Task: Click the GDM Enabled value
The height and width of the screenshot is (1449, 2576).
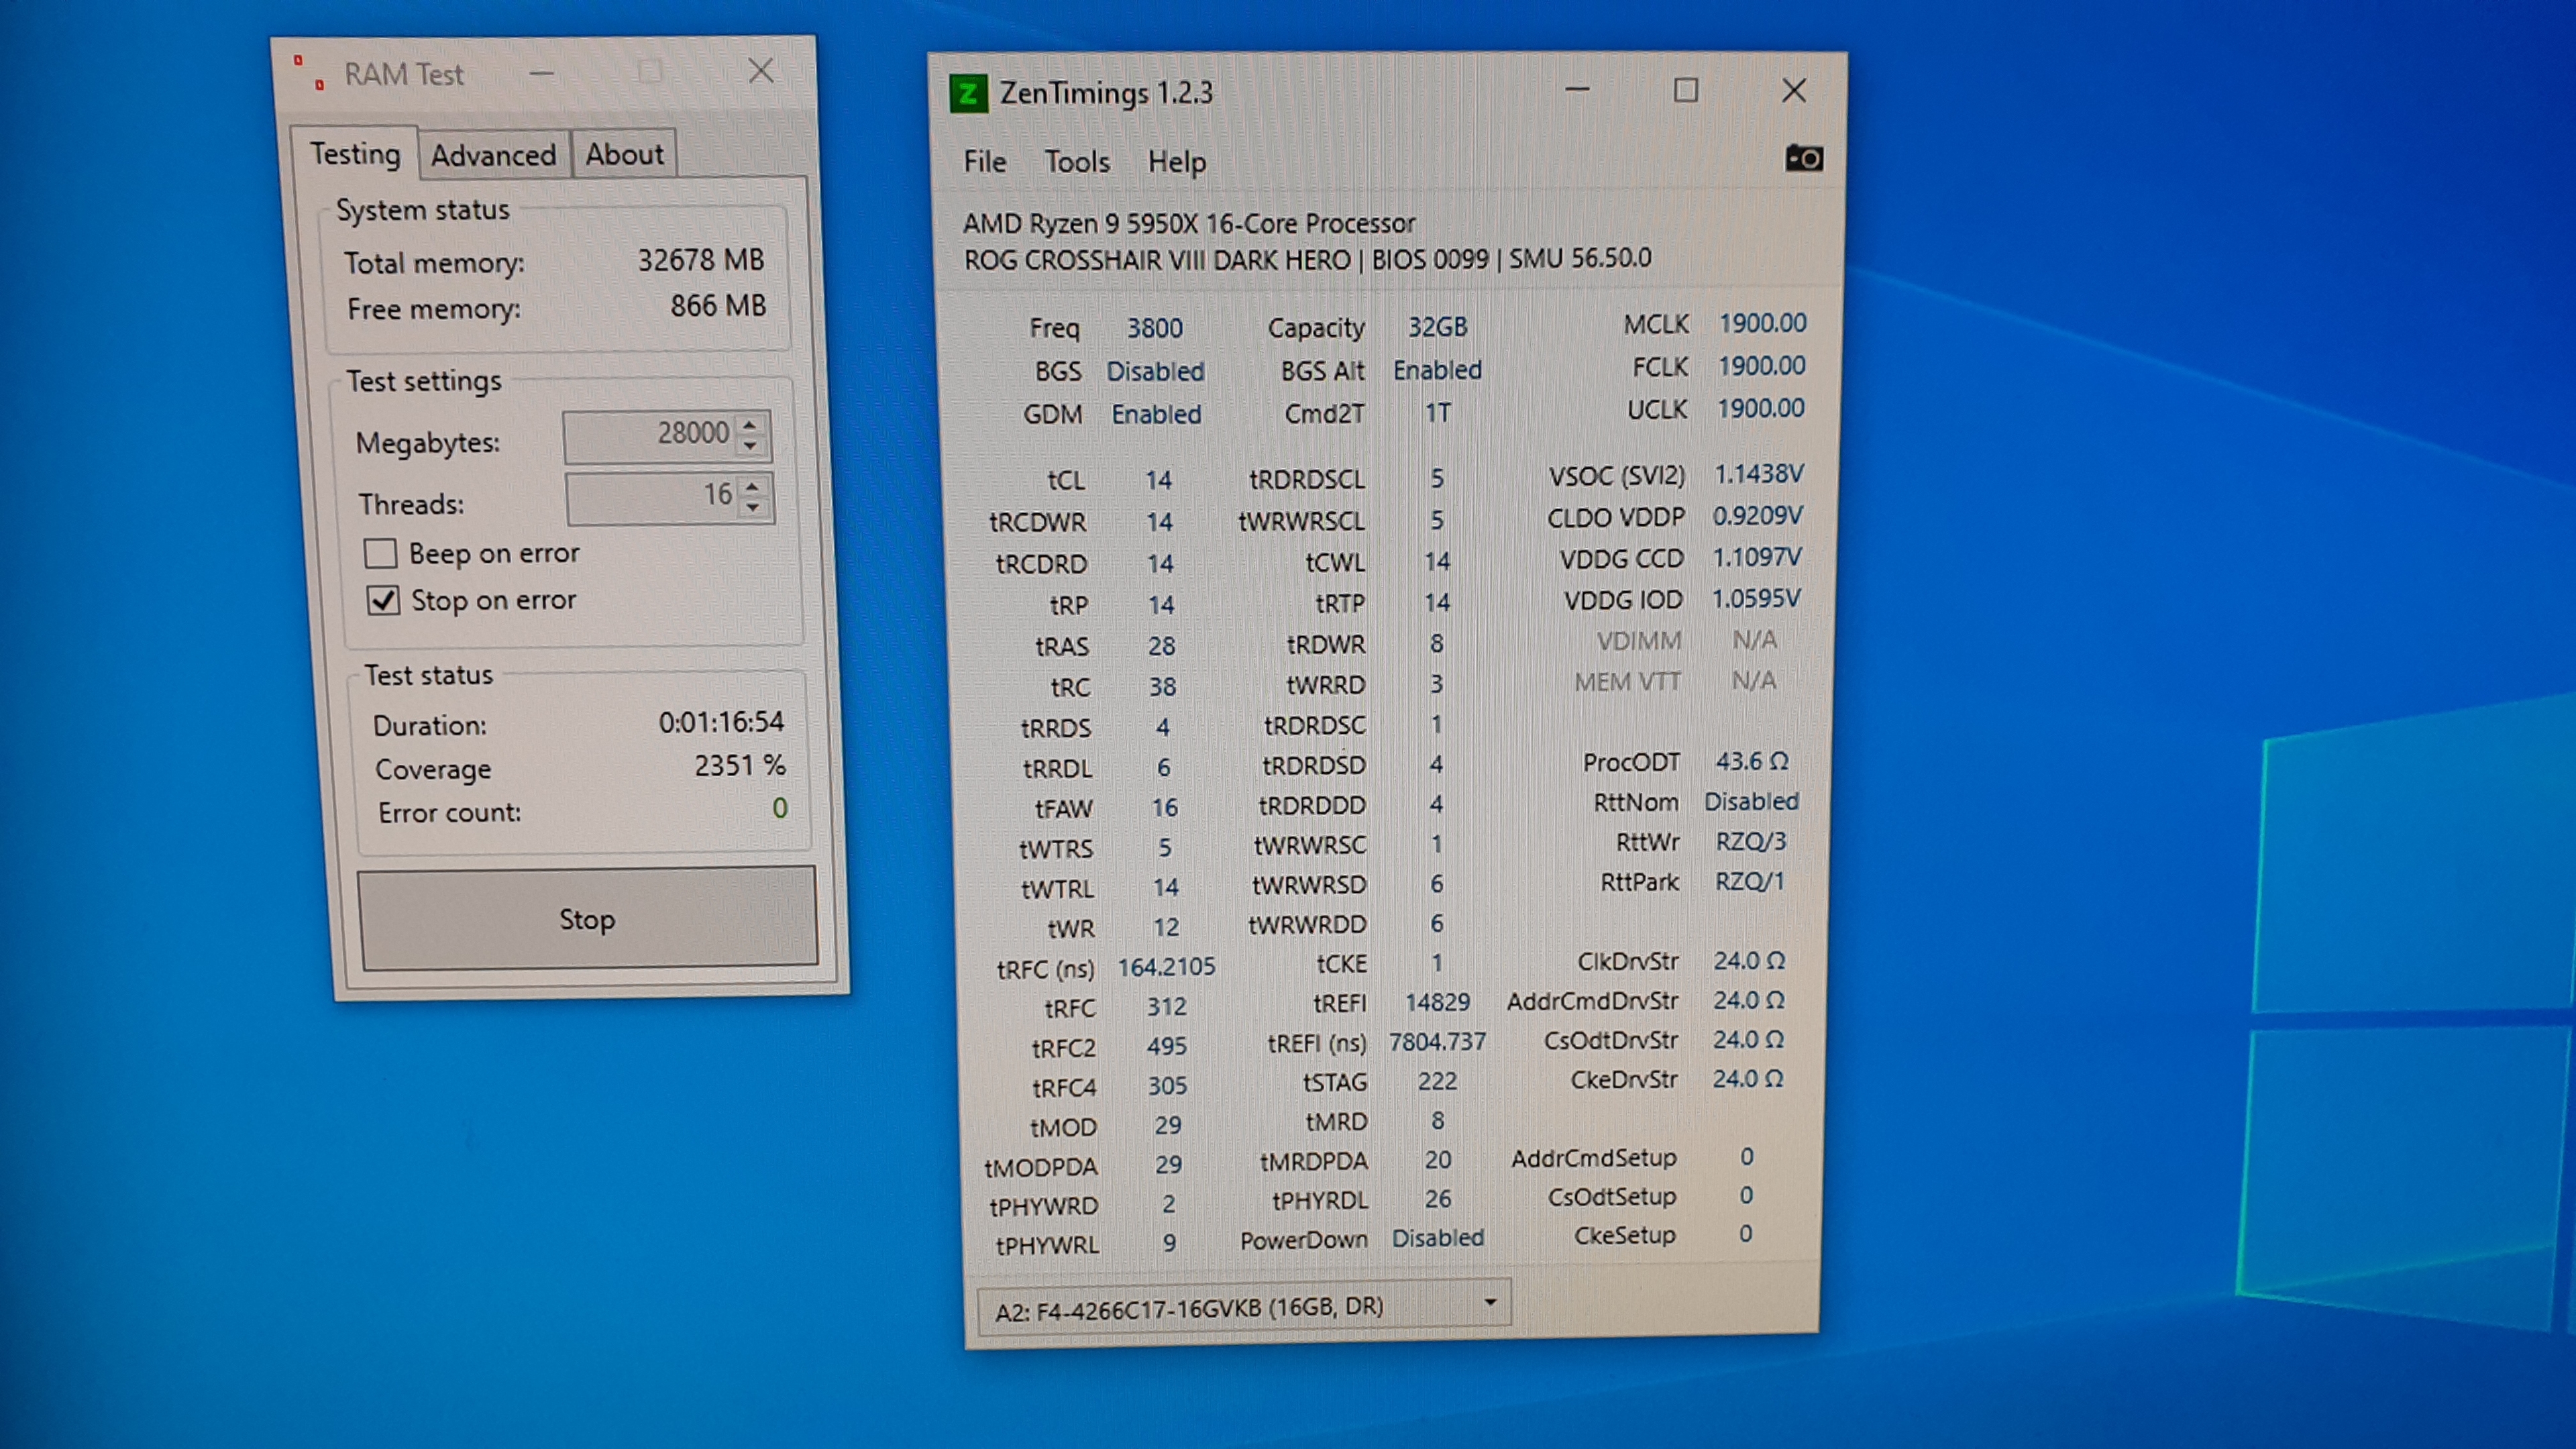Action: tap(1156, 414)
